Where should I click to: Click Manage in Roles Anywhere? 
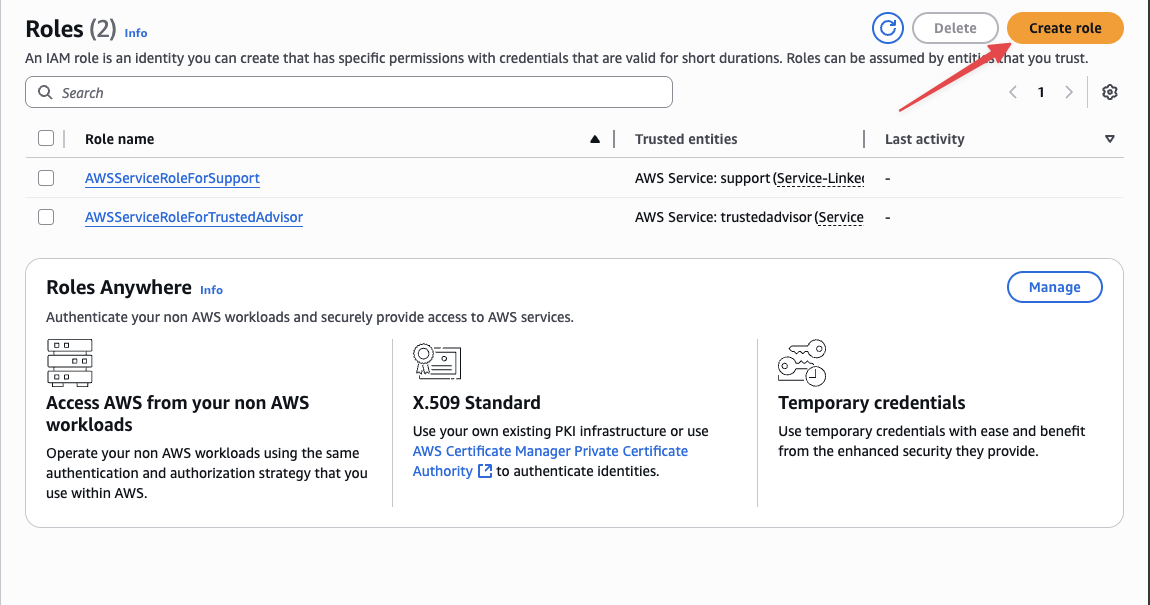(1055, 287)
